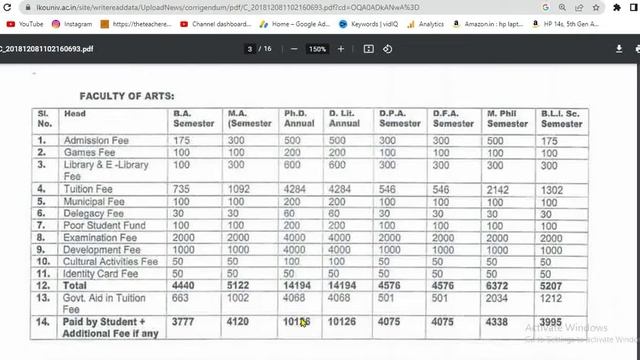Click the Fit to page icon
Screen dimensions: 640x360
coord(369,49)
